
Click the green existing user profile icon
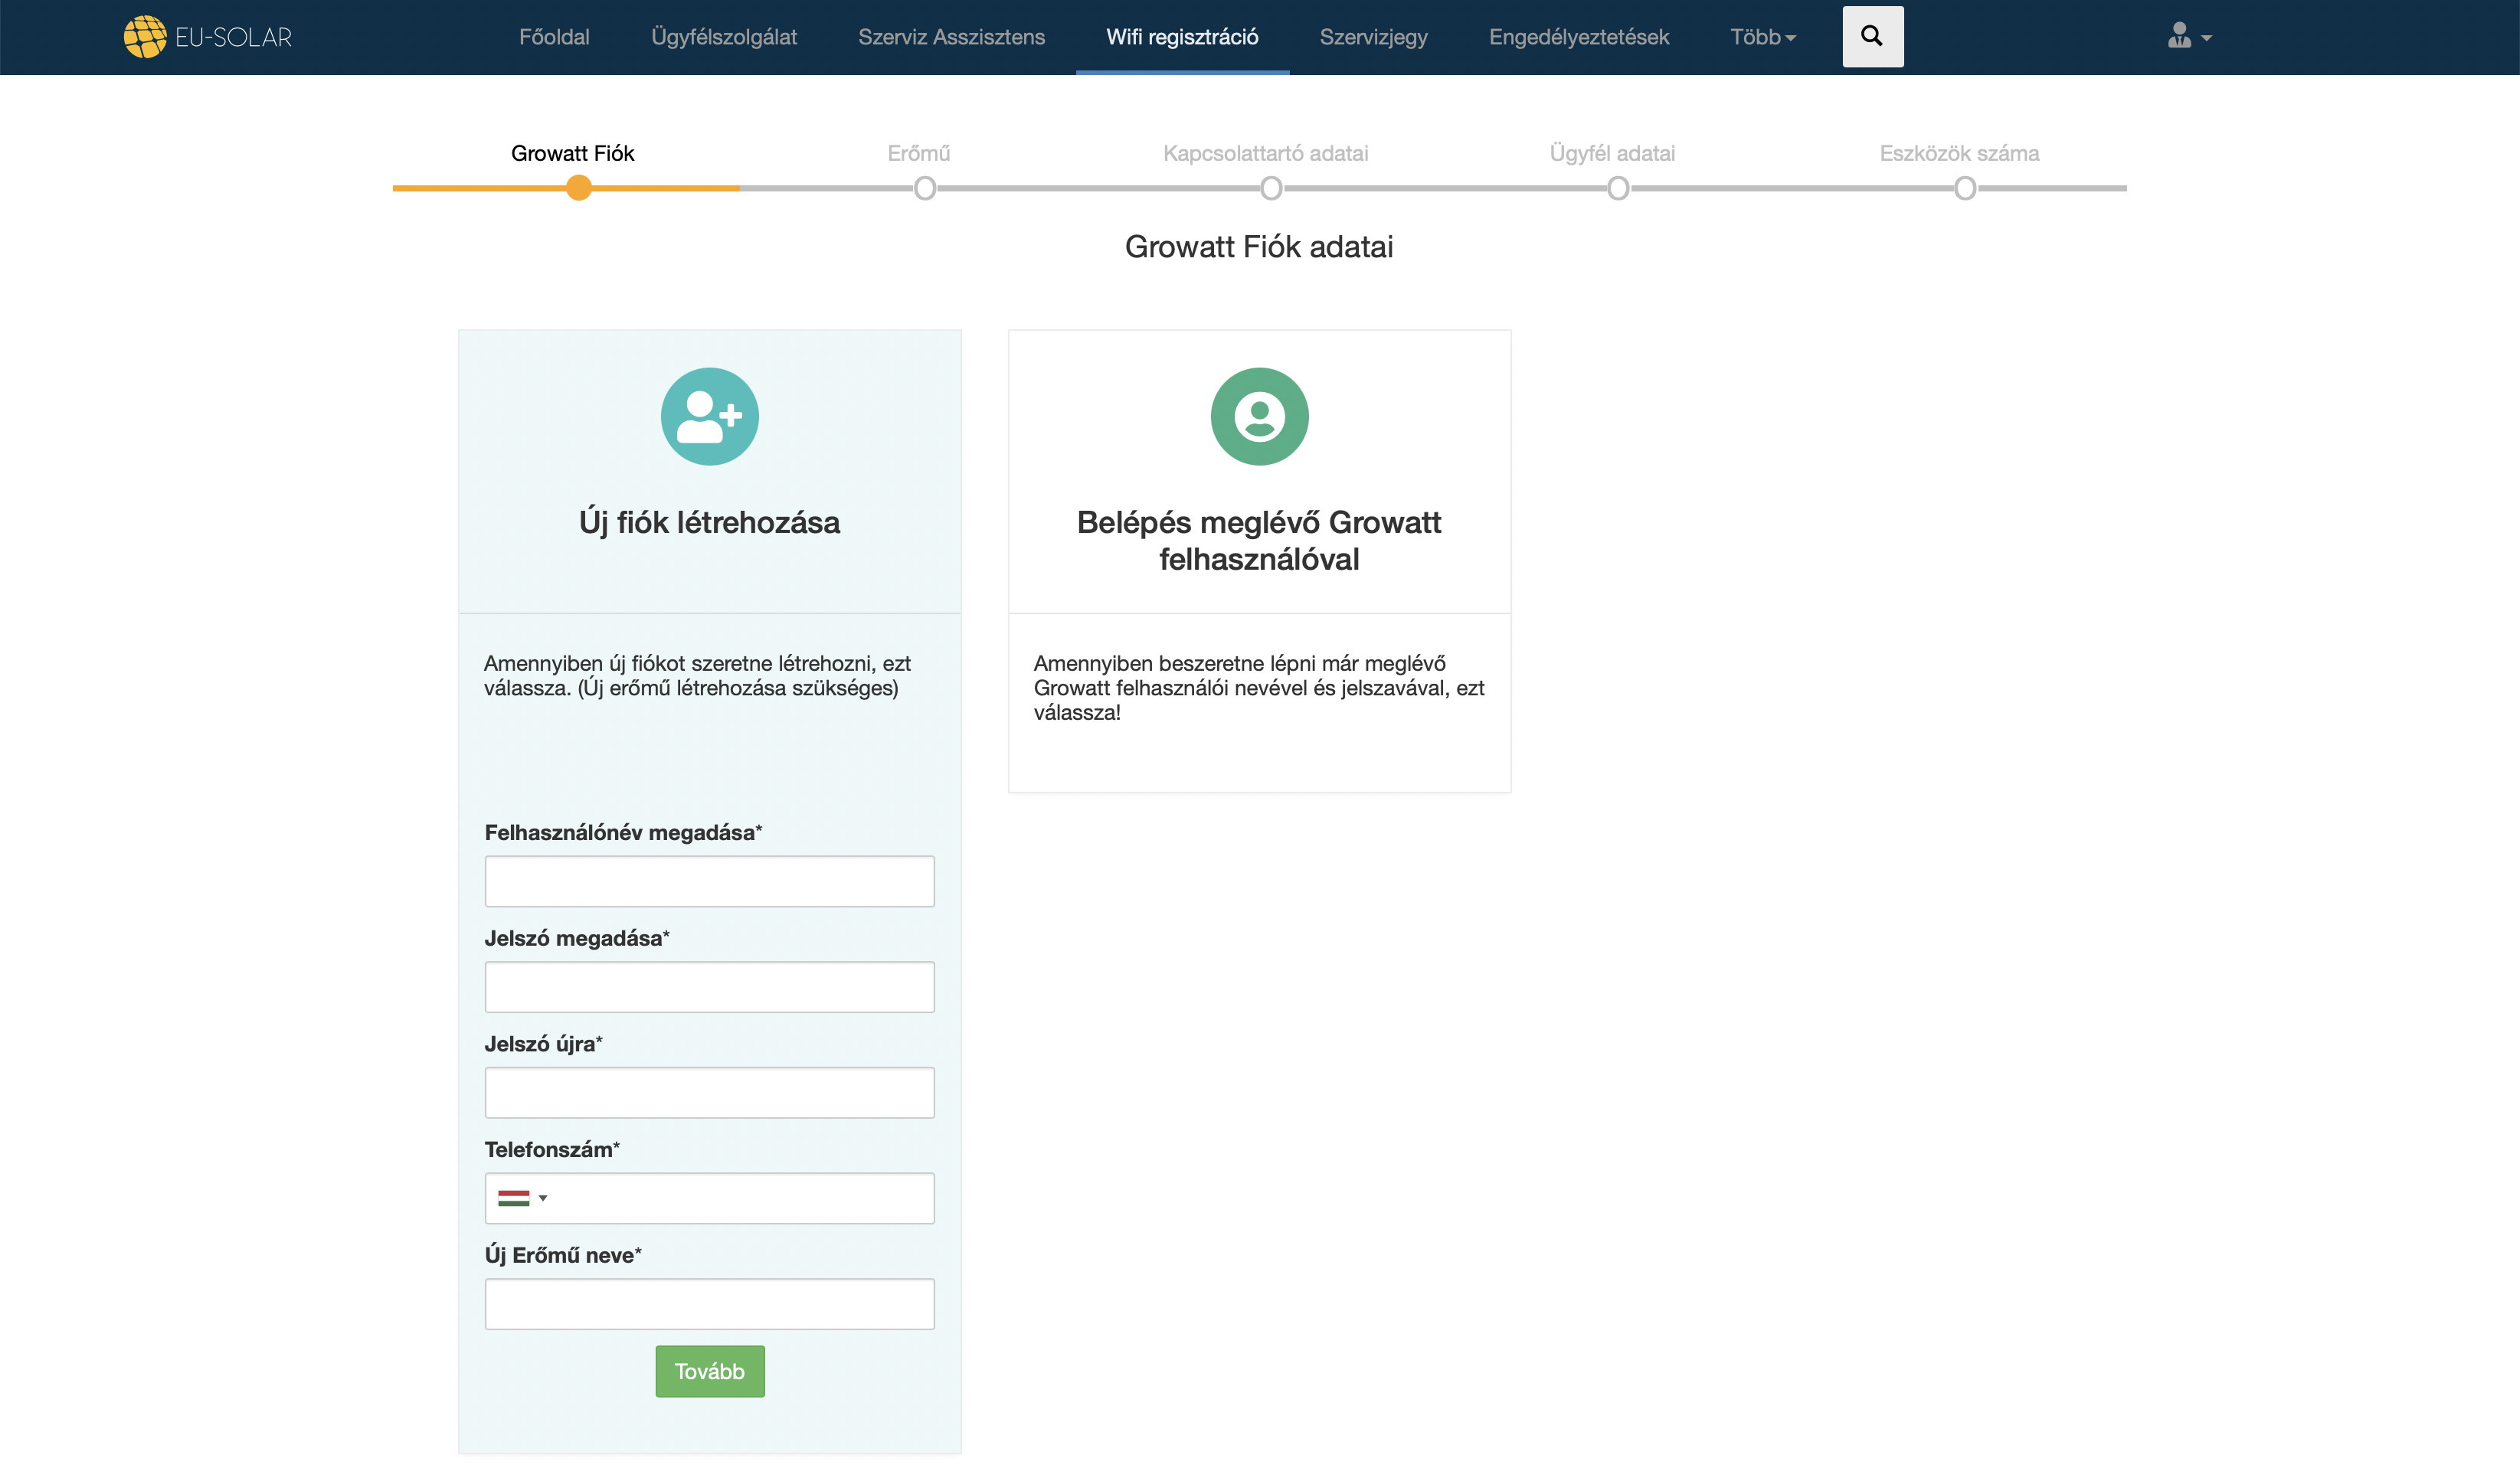point(1259,416)
